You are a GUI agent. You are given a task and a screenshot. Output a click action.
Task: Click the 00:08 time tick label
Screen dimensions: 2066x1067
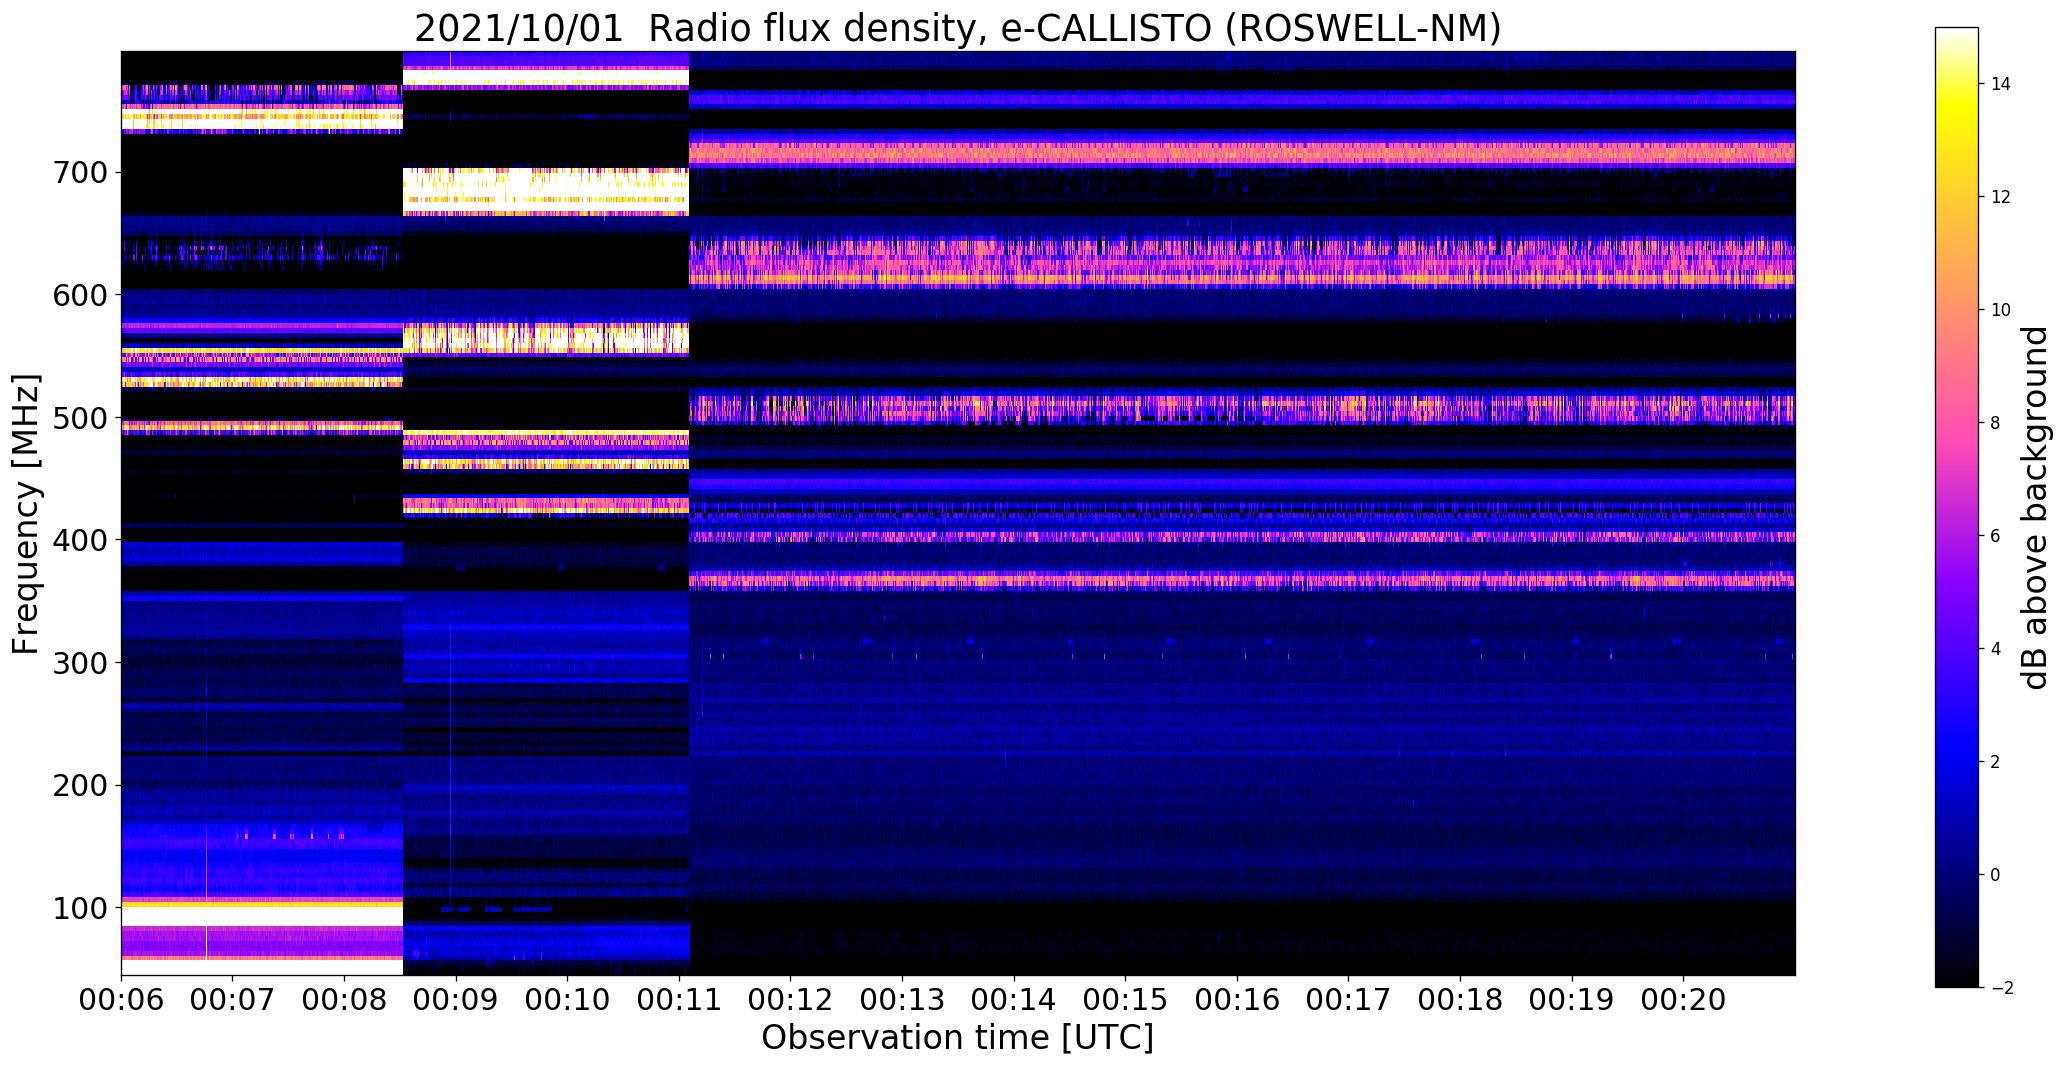344,1000
